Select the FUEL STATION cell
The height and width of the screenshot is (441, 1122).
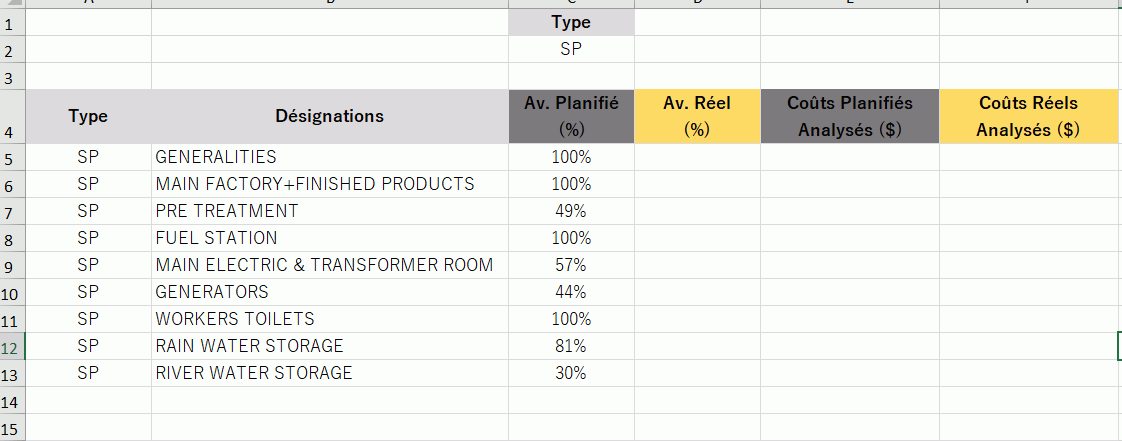click(x=330, y=238)
